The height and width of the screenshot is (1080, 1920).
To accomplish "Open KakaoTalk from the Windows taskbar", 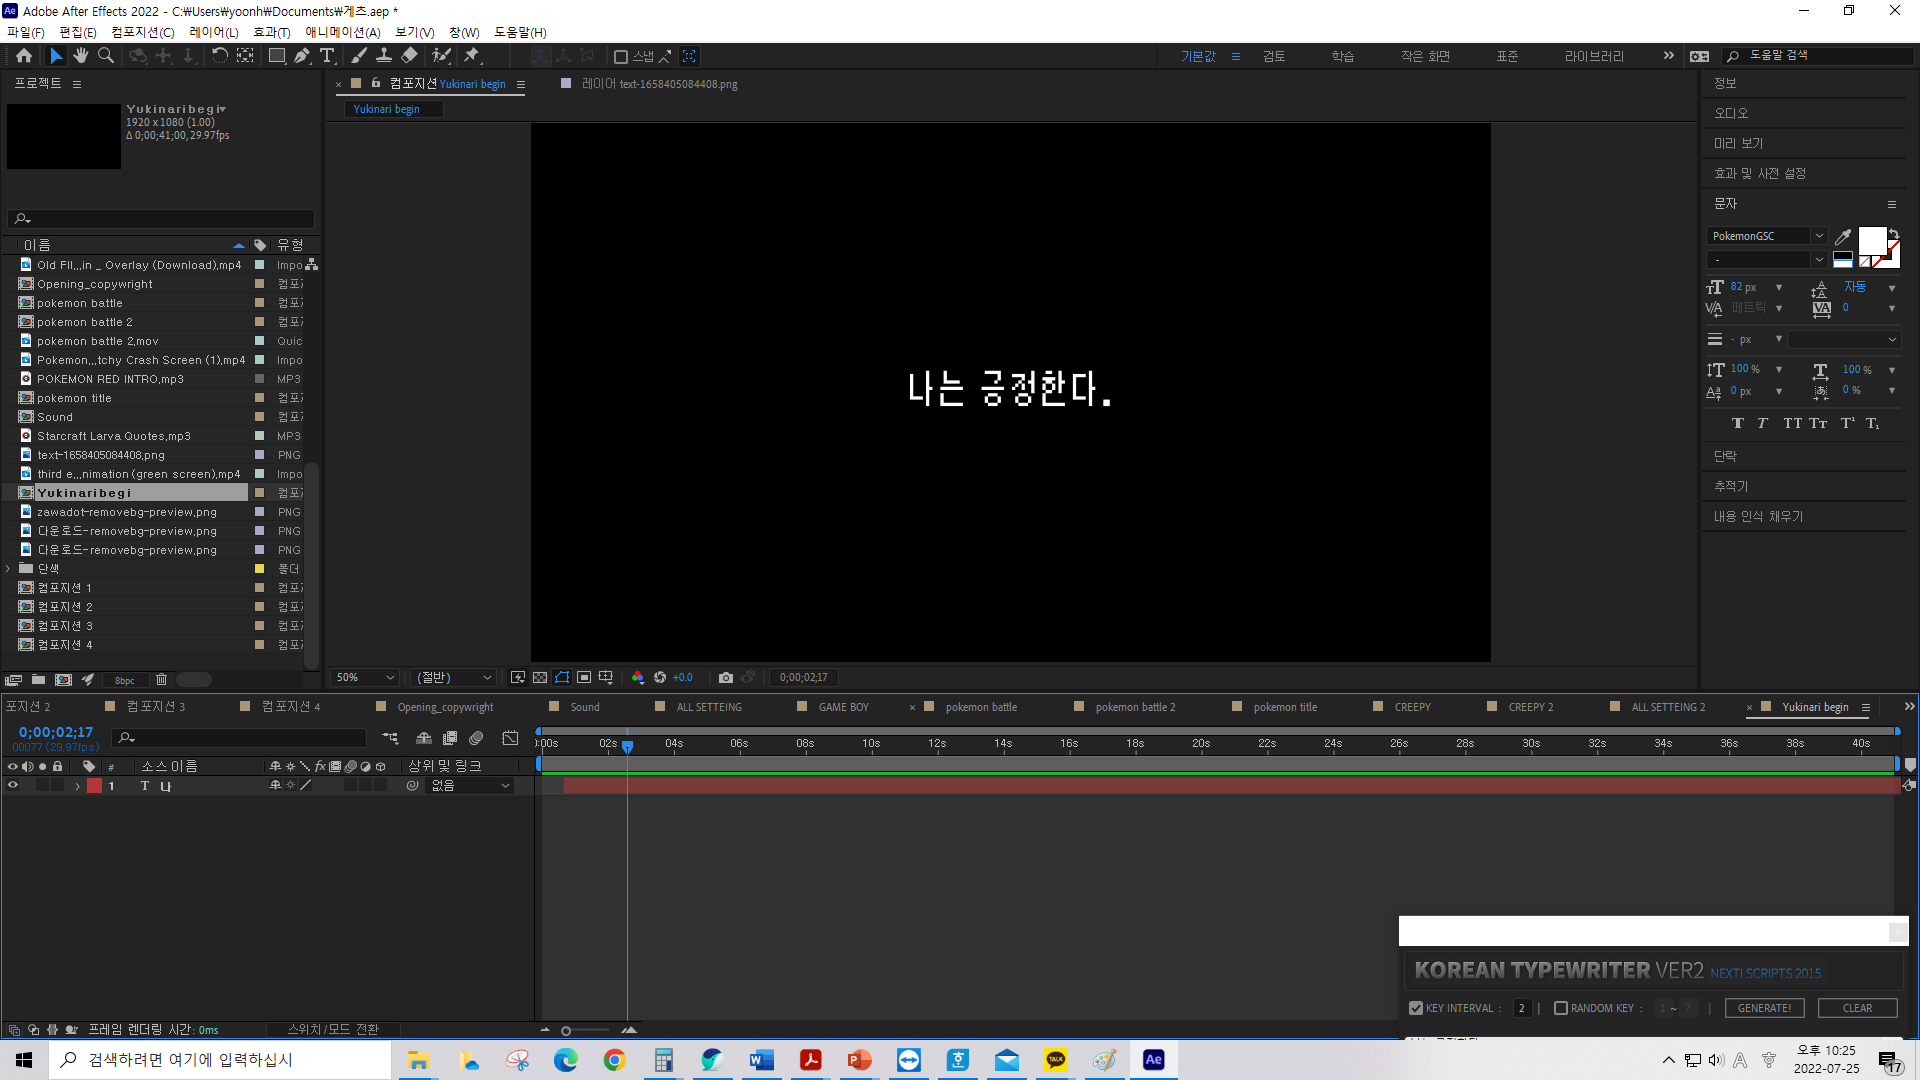I will (x=1056, y=1060).
